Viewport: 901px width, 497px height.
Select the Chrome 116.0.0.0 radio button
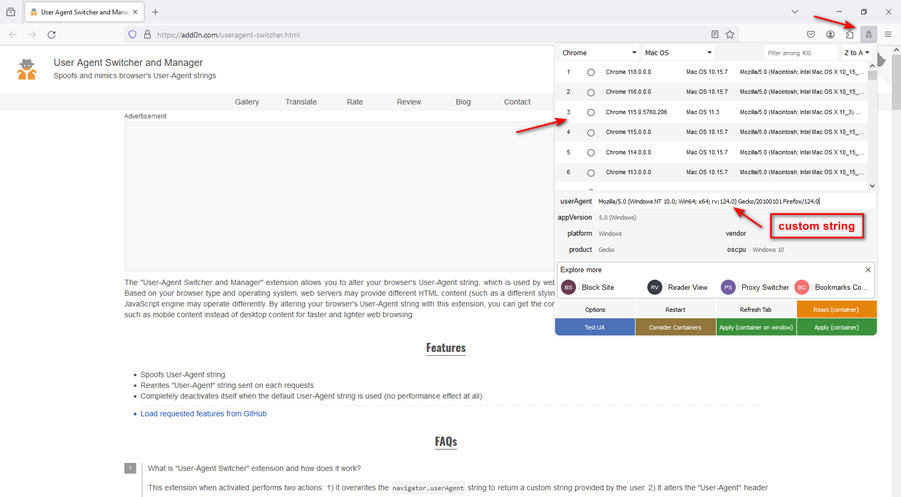[591, 93]
